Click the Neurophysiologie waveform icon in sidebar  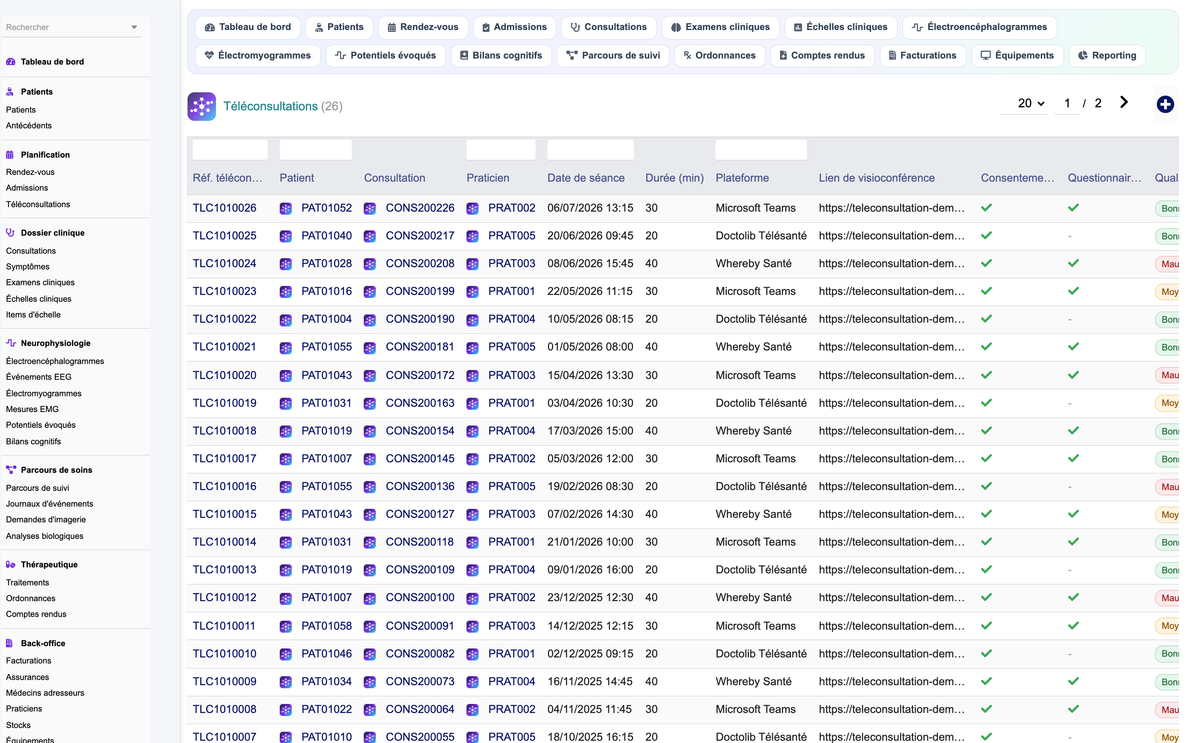[10, 343]
